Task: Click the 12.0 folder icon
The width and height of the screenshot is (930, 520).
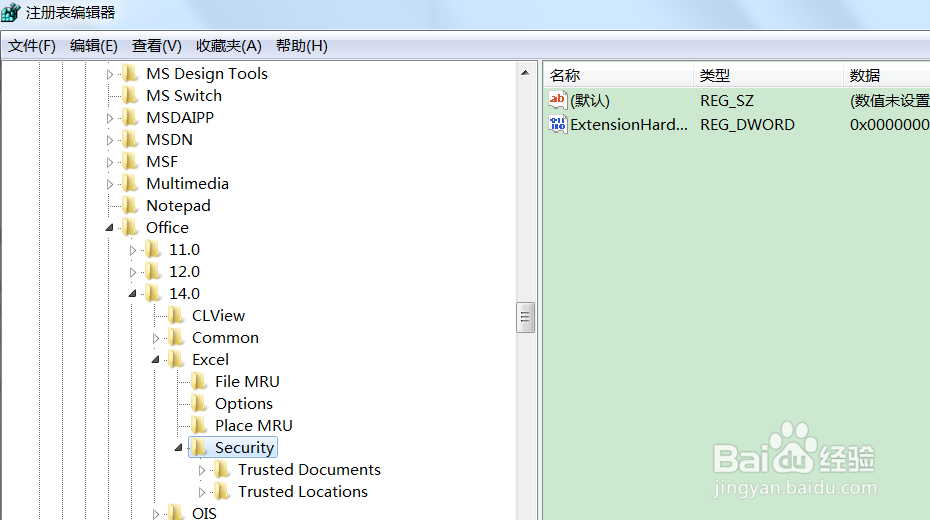Action: coord(153,272)
